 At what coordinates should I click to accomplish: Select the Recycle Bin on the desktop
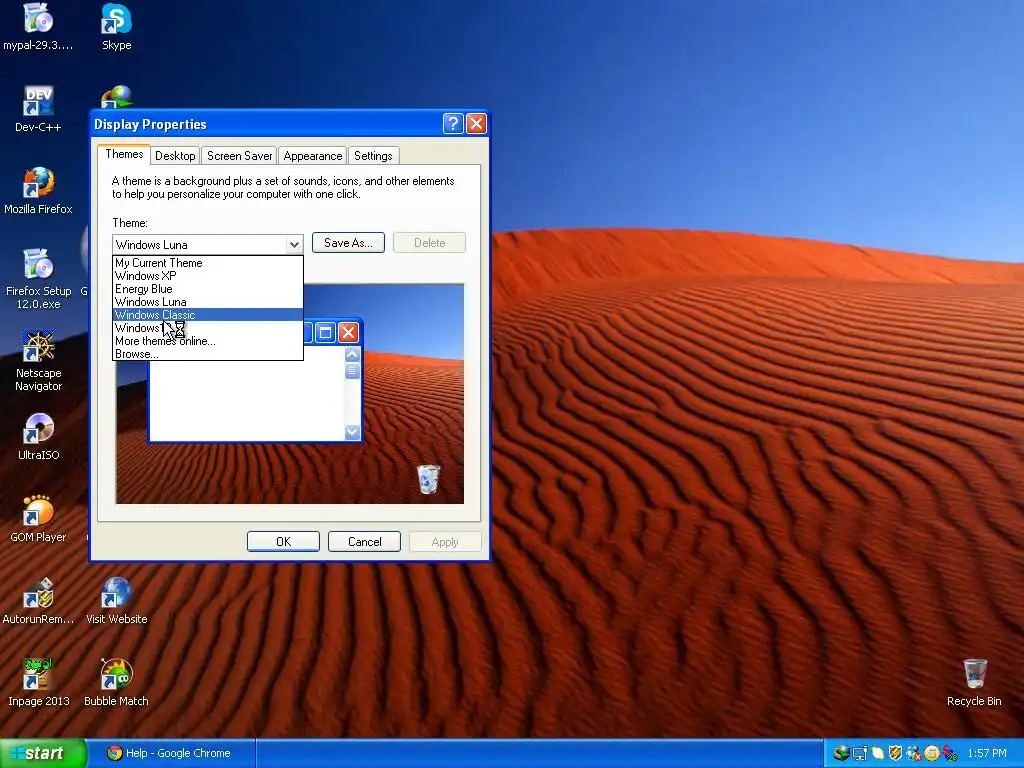click(x=974, y=683)
